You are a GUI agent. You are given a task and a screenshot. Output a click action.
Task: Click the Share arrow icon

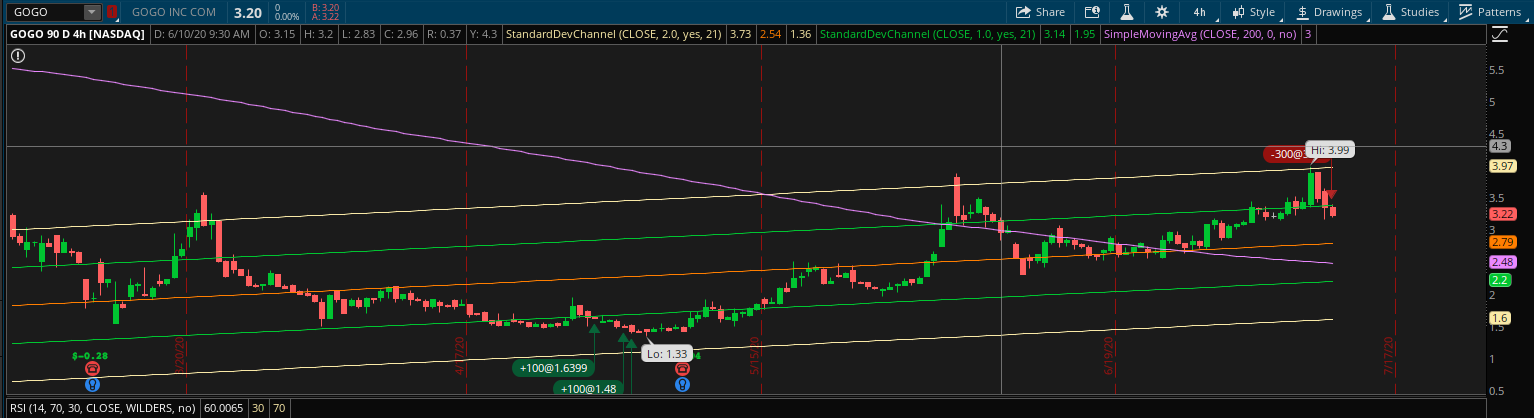tap(1023, 12)
